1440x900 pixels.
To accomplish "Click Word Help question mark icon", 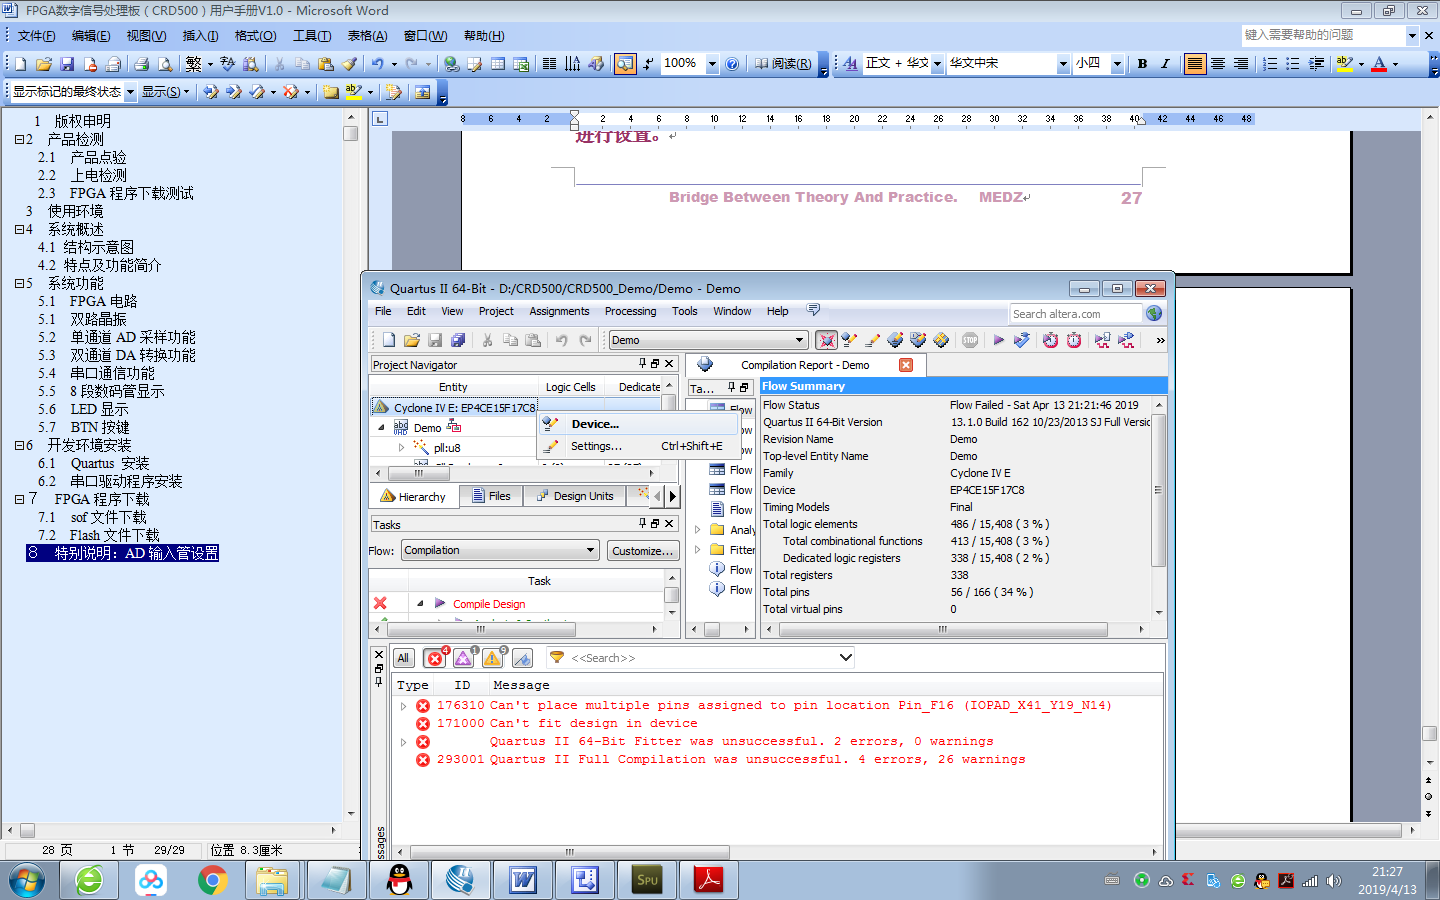I will [732, 64].
